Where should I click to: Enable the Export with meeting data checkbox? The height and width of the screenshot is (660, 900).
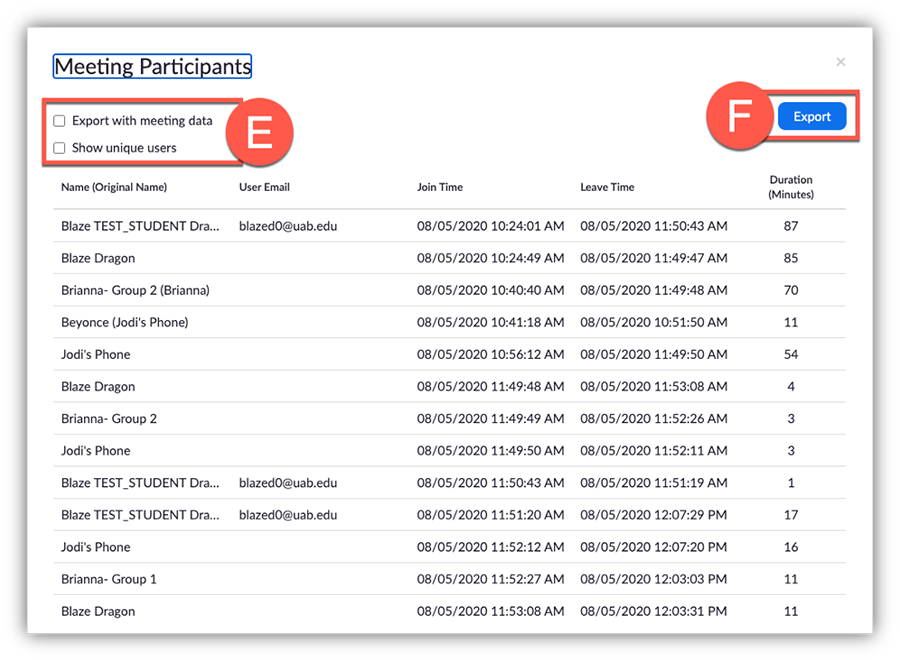pos(60,121)
